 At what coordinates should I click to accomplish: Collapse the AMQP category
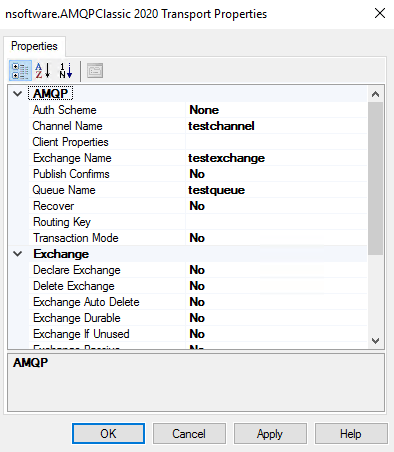point(17,94)
